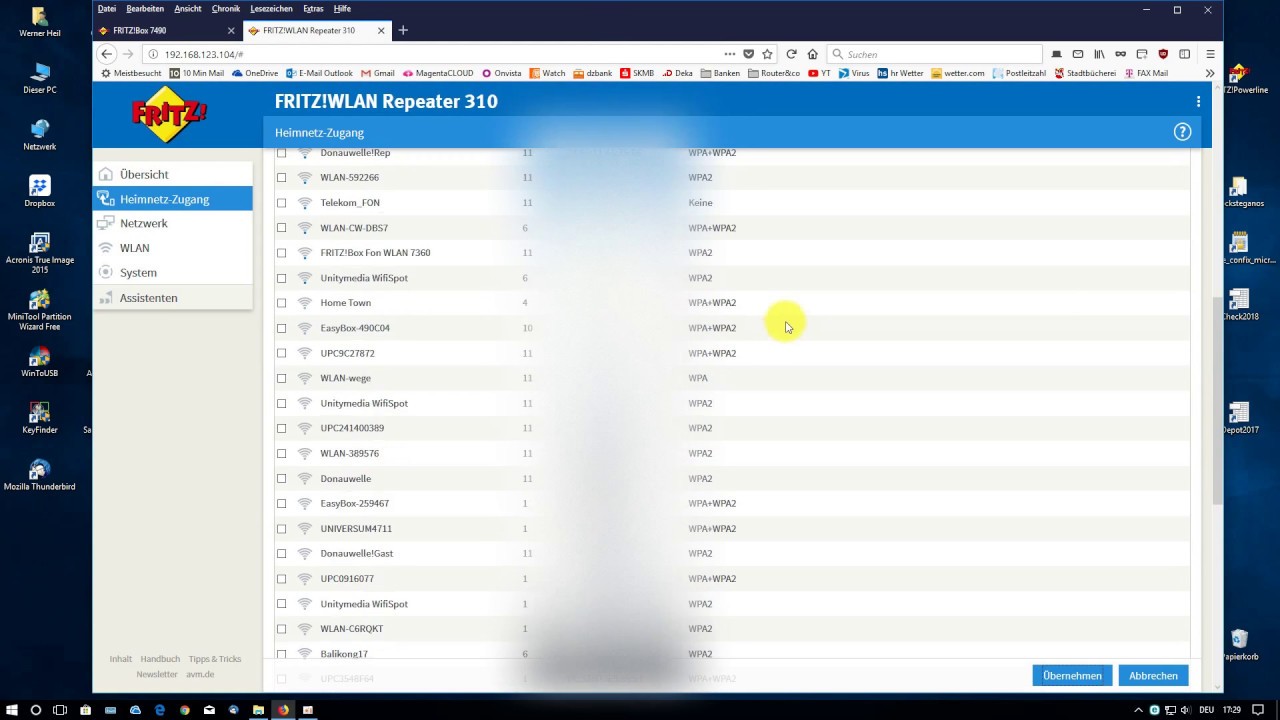The image size is (1280, 720).
Task: Switch to FRITZ!Box 7490 tab
Action: (167, 30)
